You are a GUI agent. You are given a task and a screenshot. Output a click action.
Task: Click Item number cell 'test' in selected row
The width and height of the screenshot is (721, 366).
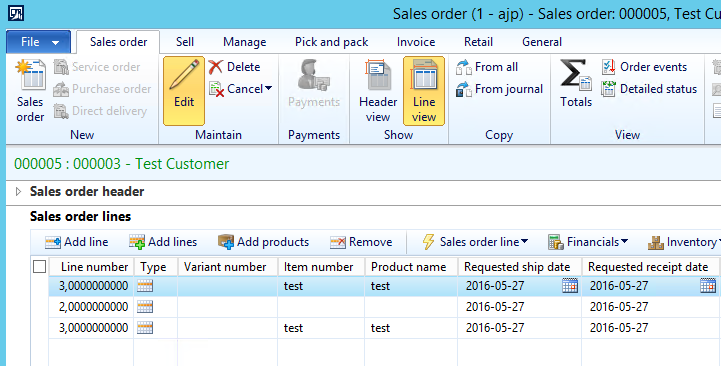tap(321, 286)
